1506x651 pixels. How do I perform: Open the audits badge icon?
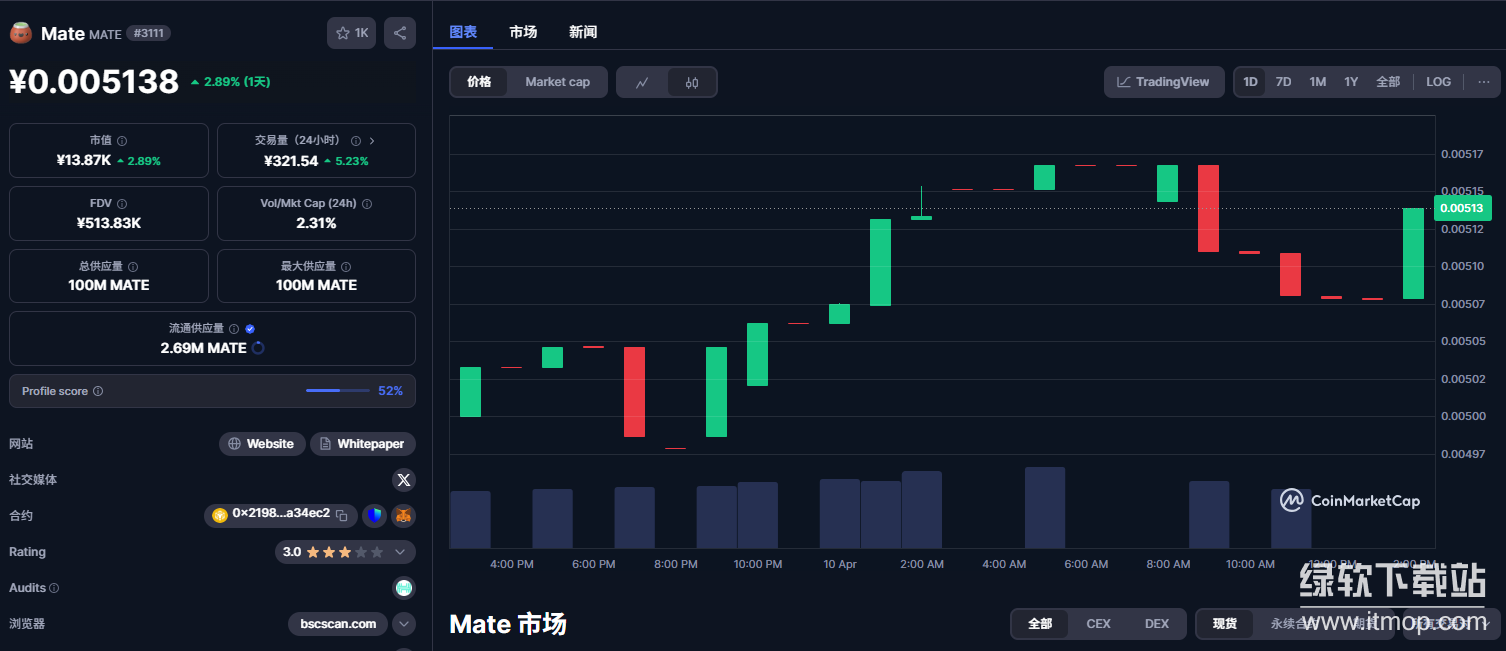pyautogui.click(x=404, y=588)
